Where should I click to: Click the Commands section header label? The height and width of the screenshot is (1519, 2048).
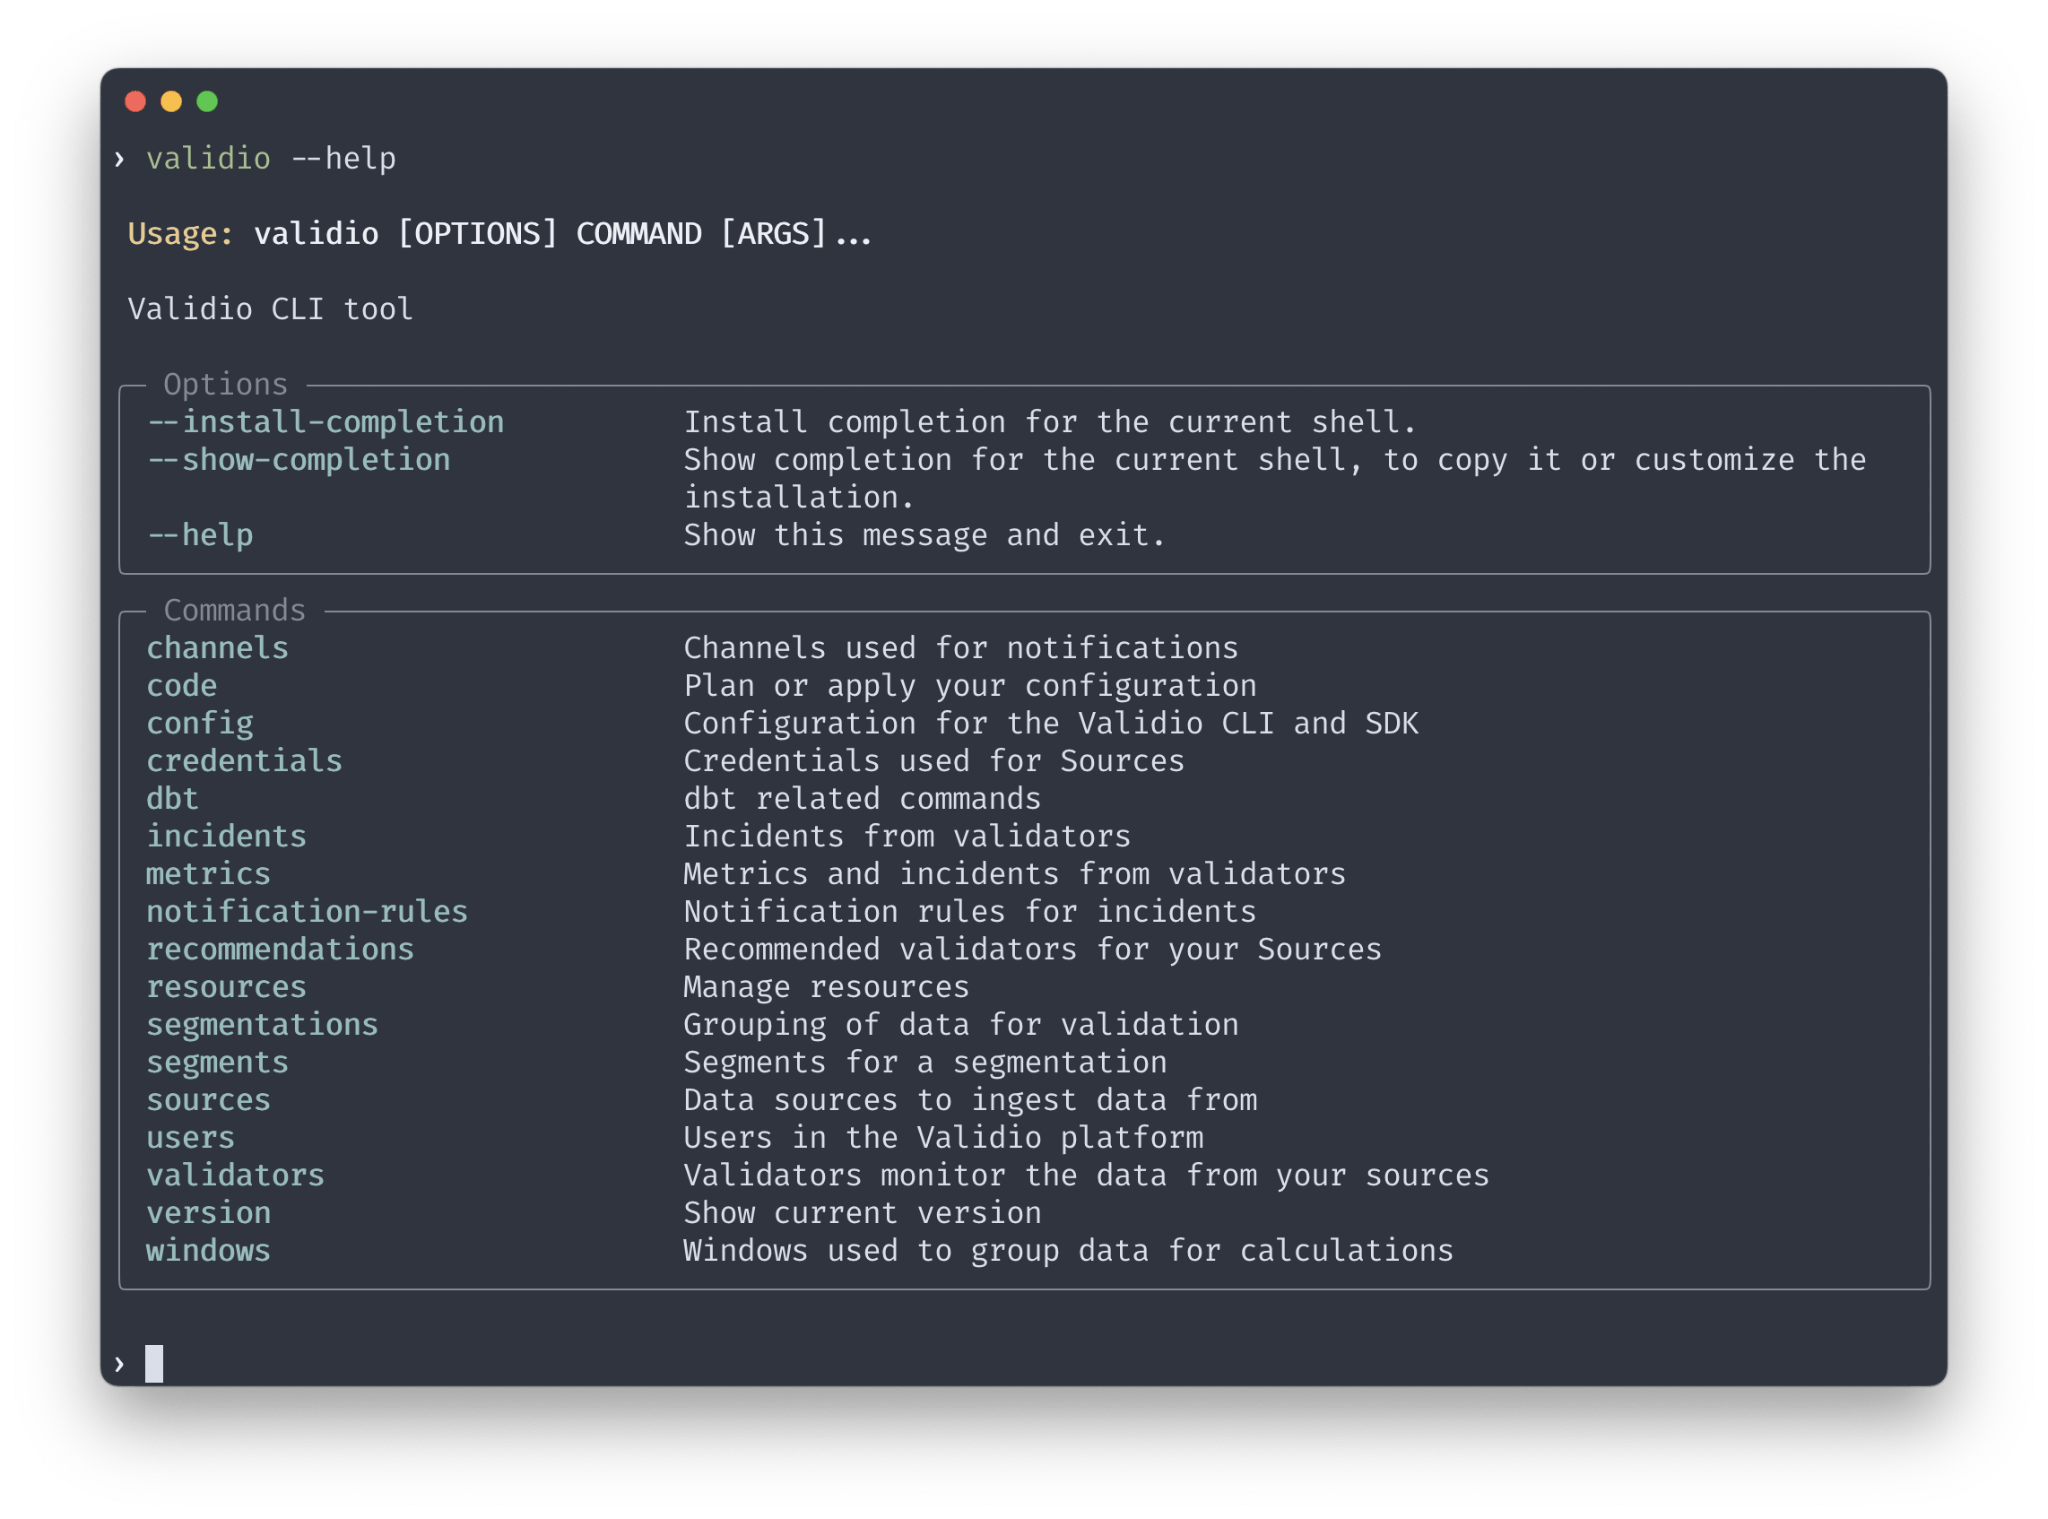coord(234,610)
